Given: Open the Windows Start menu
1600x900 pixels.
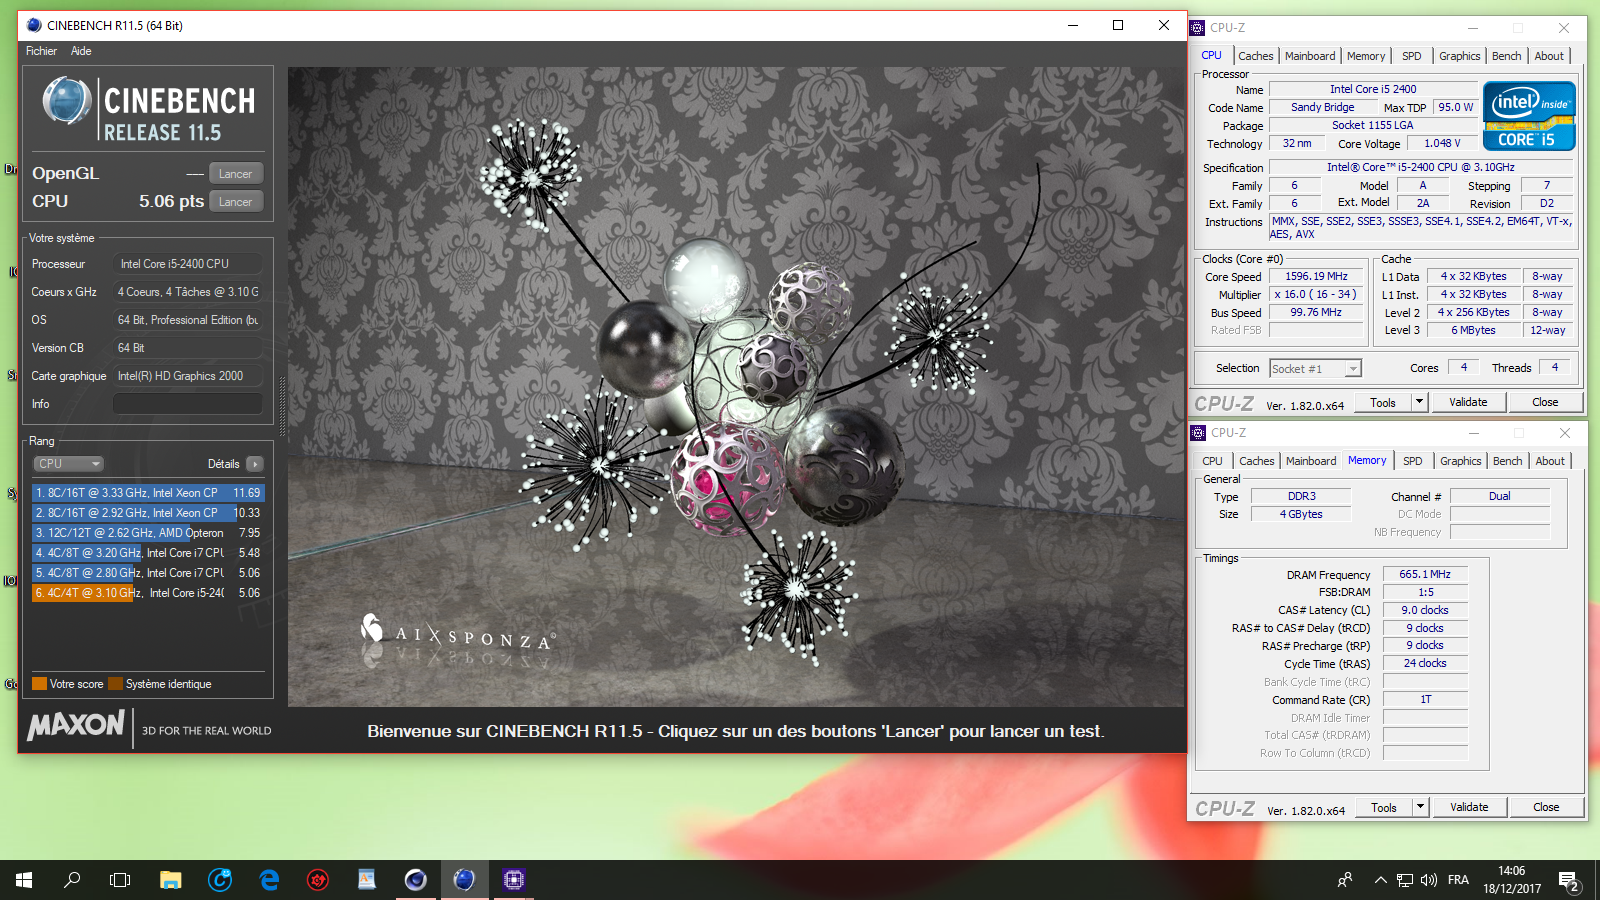Looking at the screenshot, I should pyautogui.click(x=24, y=880).
